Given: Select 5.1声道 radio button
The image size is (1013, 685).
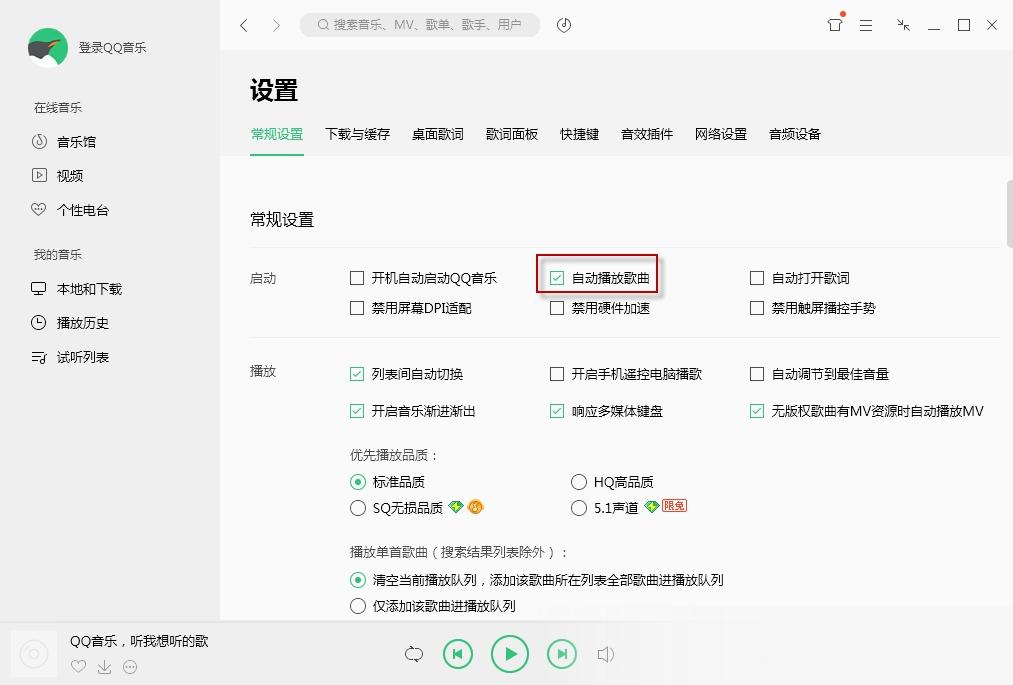Looking at the screenshot, I should pos(579,508).
